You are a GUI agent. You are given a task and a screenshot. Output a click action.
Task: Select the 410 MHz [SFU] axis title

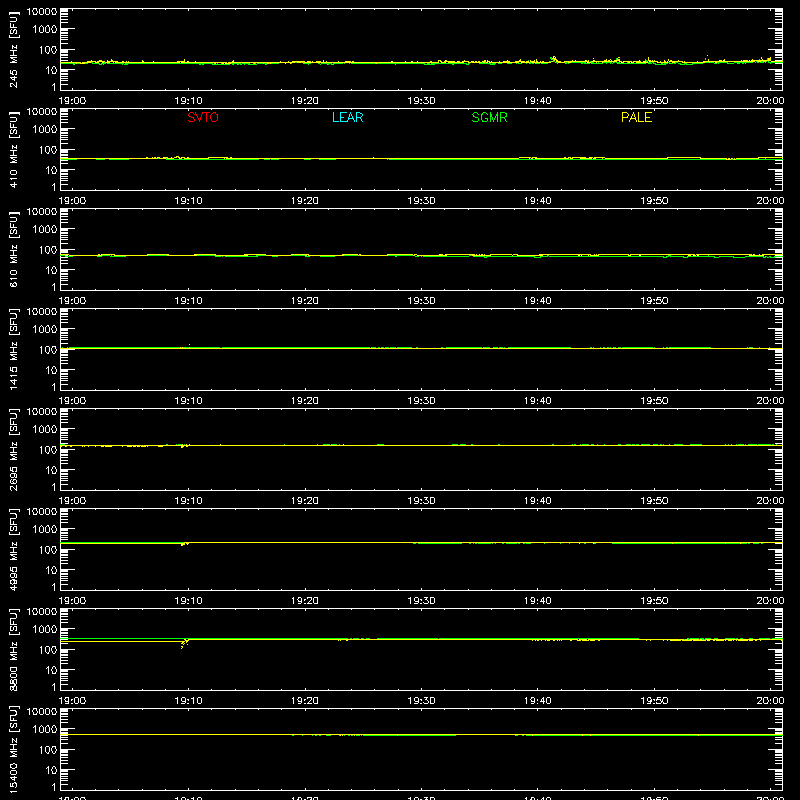pyautogui.click(x=14, y=149)
